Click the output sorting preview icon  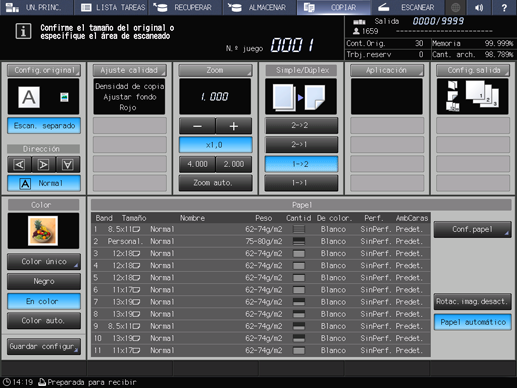(x=473, y=97)
